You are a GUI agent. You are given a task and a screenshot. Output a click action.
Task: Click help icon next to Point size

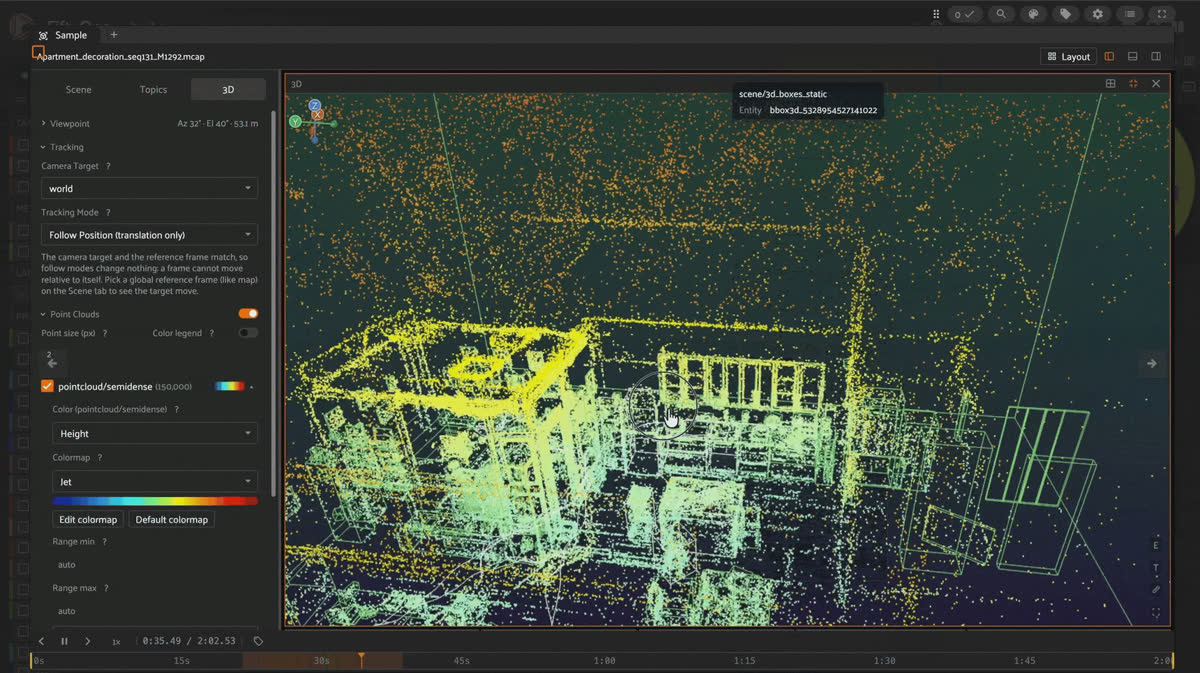[104, 333]
